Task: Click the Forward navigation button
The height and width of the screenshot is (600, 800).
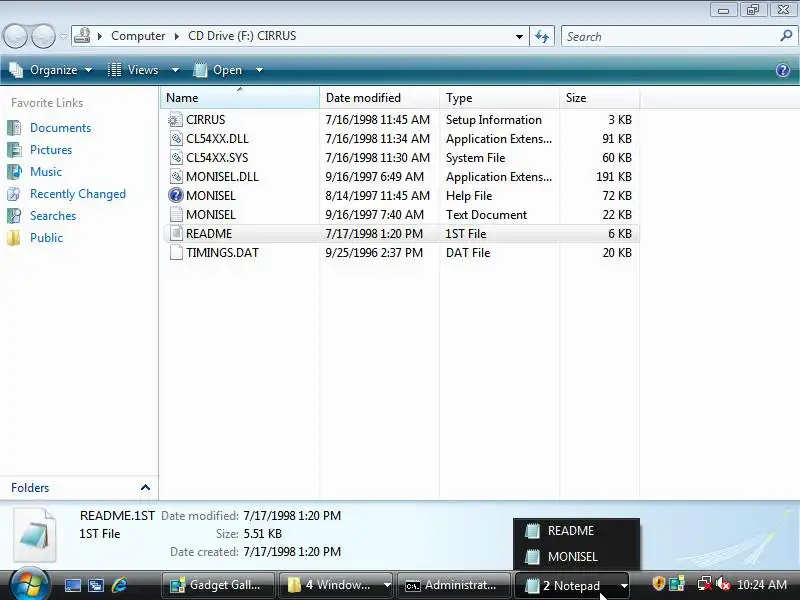Action: point(43,37)
